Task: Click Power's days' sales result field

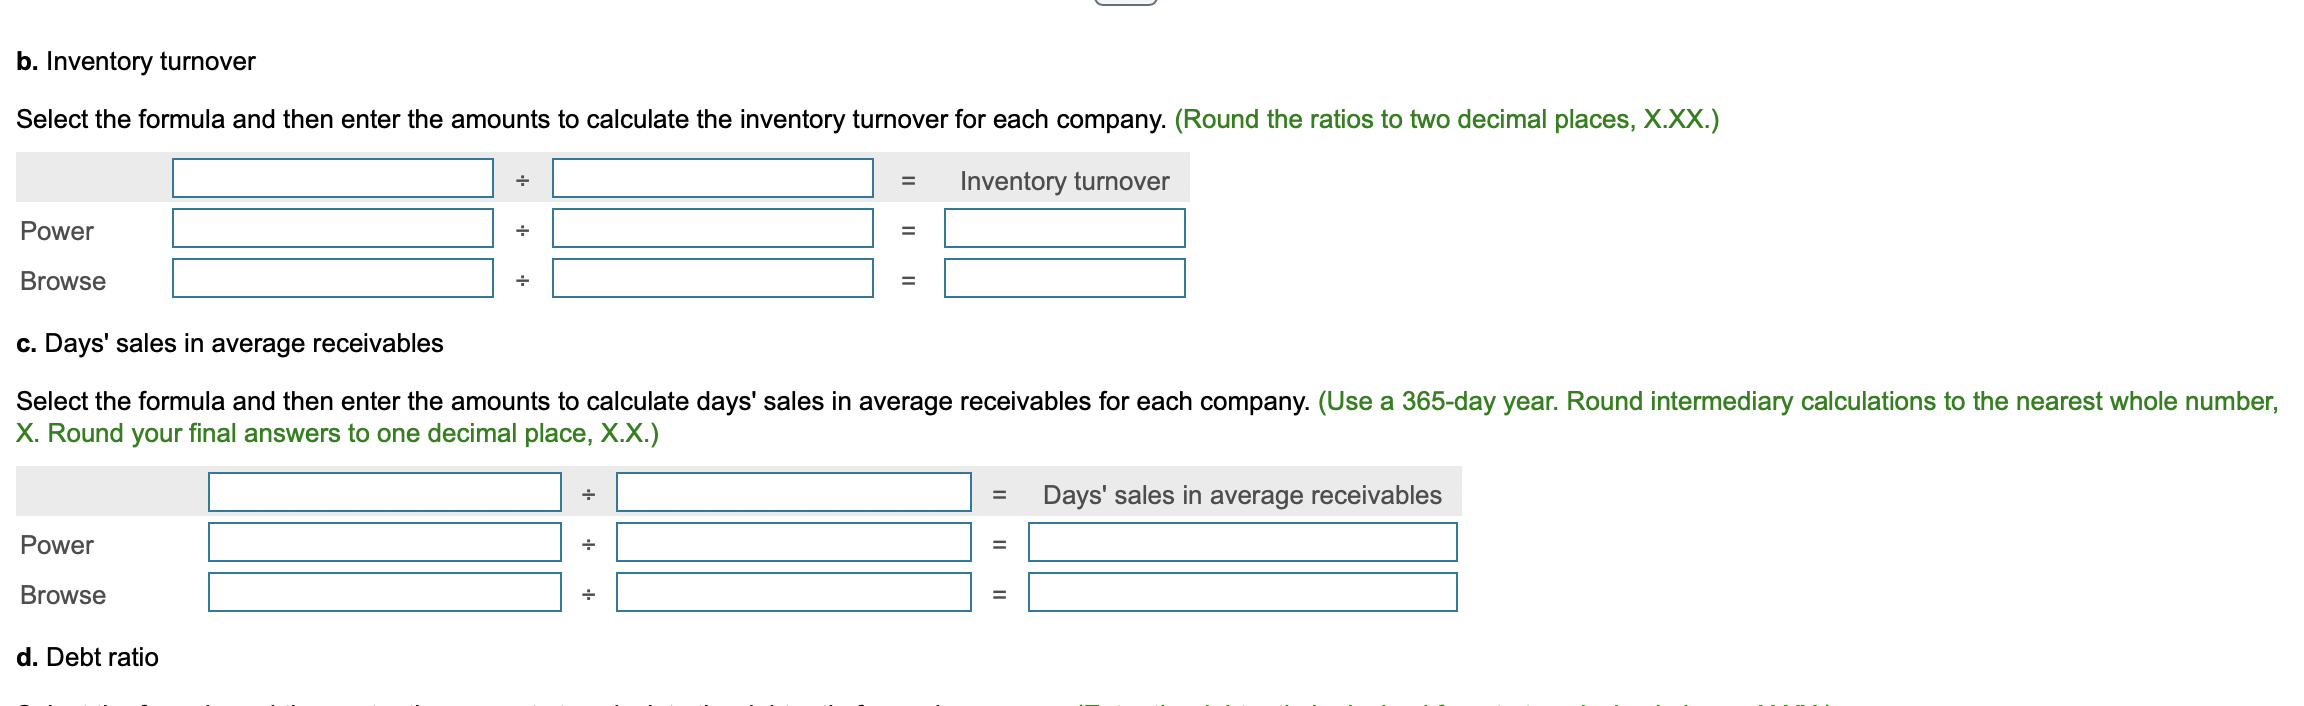Action: (x=1243, y=543)
